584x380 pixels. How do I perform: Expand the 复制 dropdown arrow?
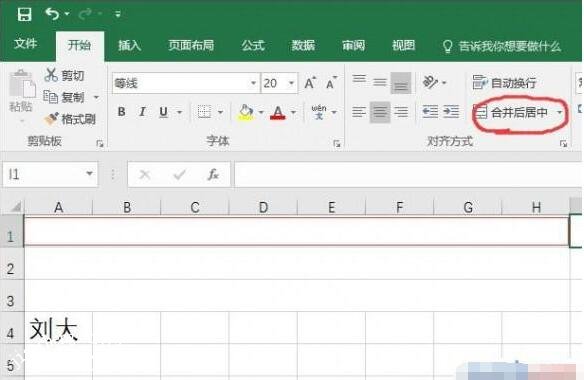(x=96, y=97)
